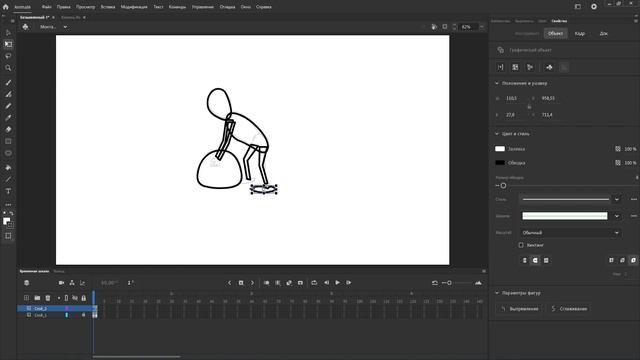Screen dimensions: 640x360
Task: Click the New Layer icon in timeline
Action: tap(27, 298)
